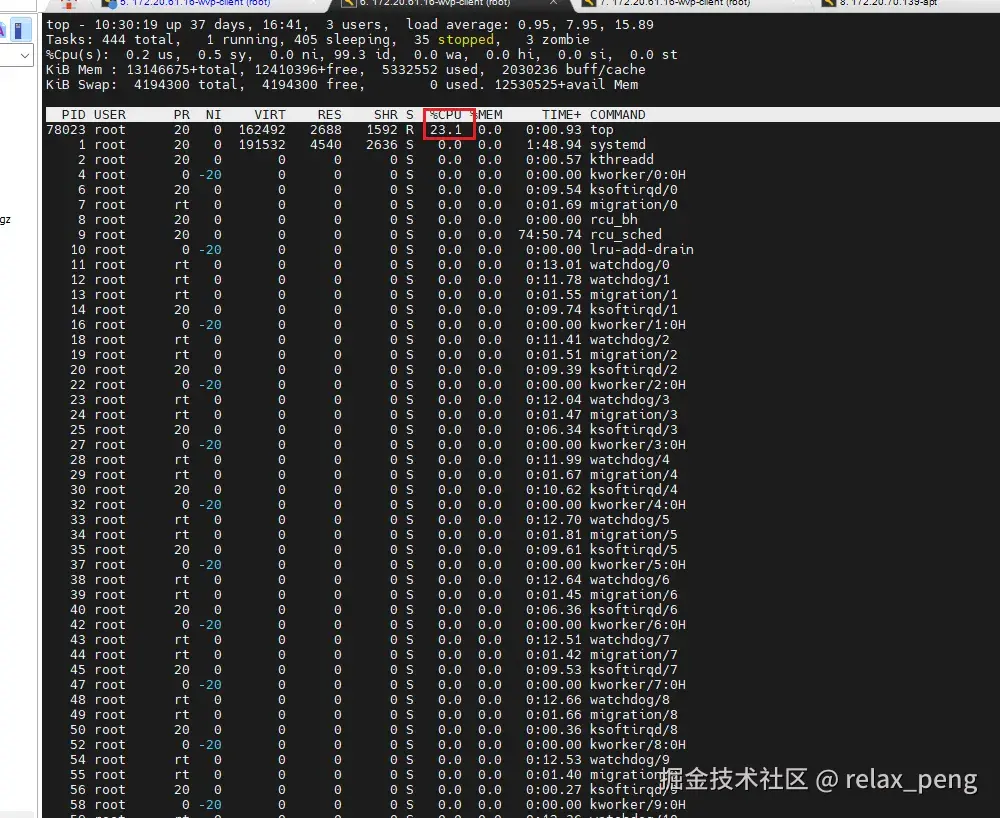Click the migration/3 process name

[633, 414]
